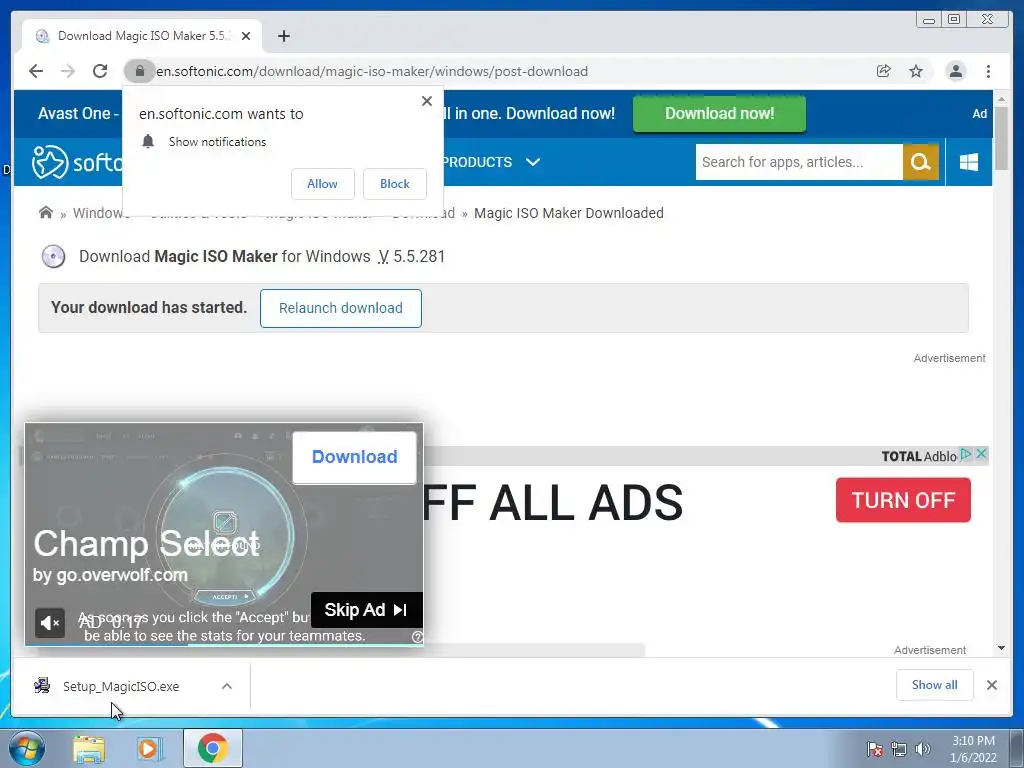1024x768 pixels.
Task: Click the video ad info question icon
Action: coord(417,637)
